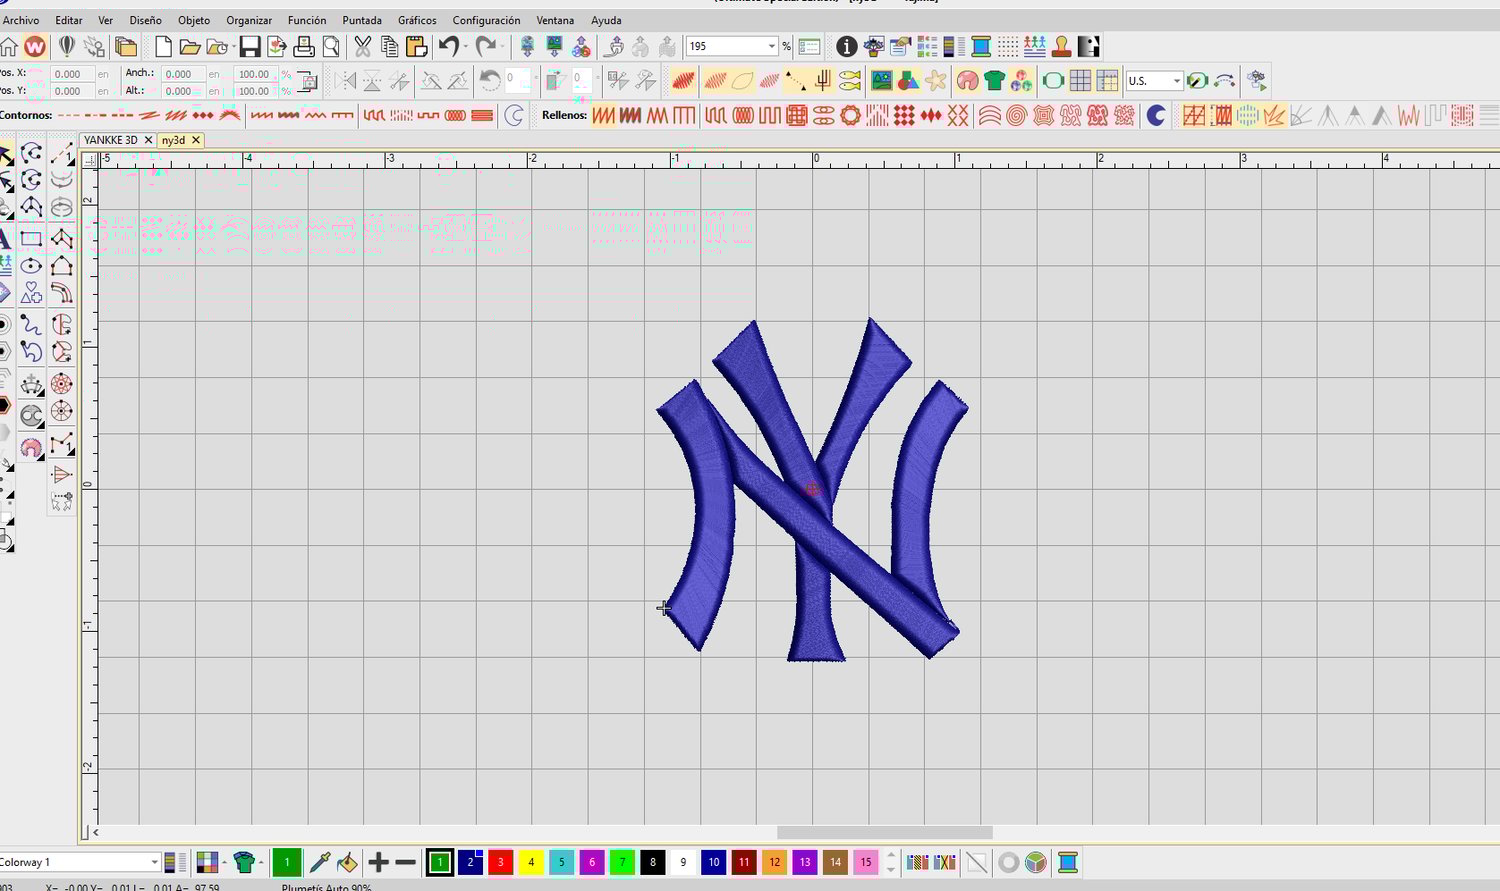The width and height of the screenshot is (1500, 891).
Task: Open a design with the folder icon
Action: point(190,46)
